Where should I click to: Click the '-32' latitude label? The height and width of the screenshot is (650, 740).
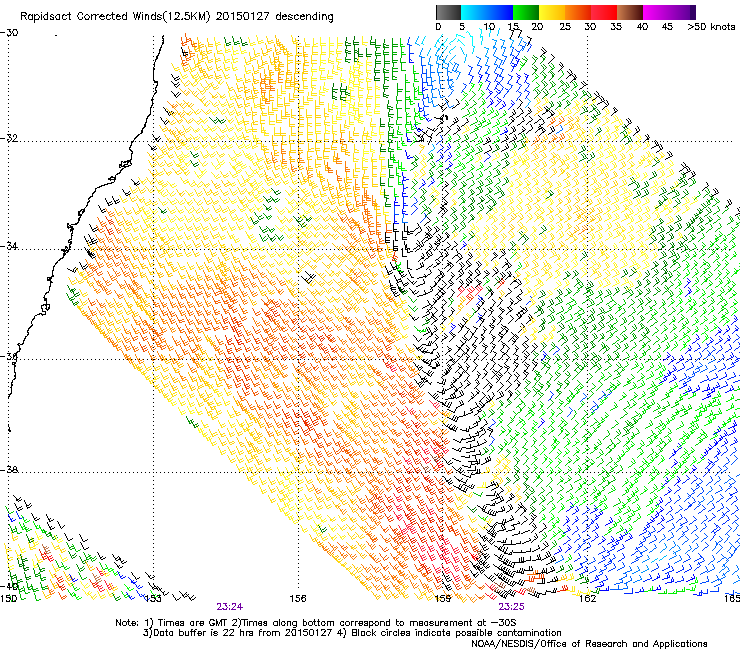9,138
